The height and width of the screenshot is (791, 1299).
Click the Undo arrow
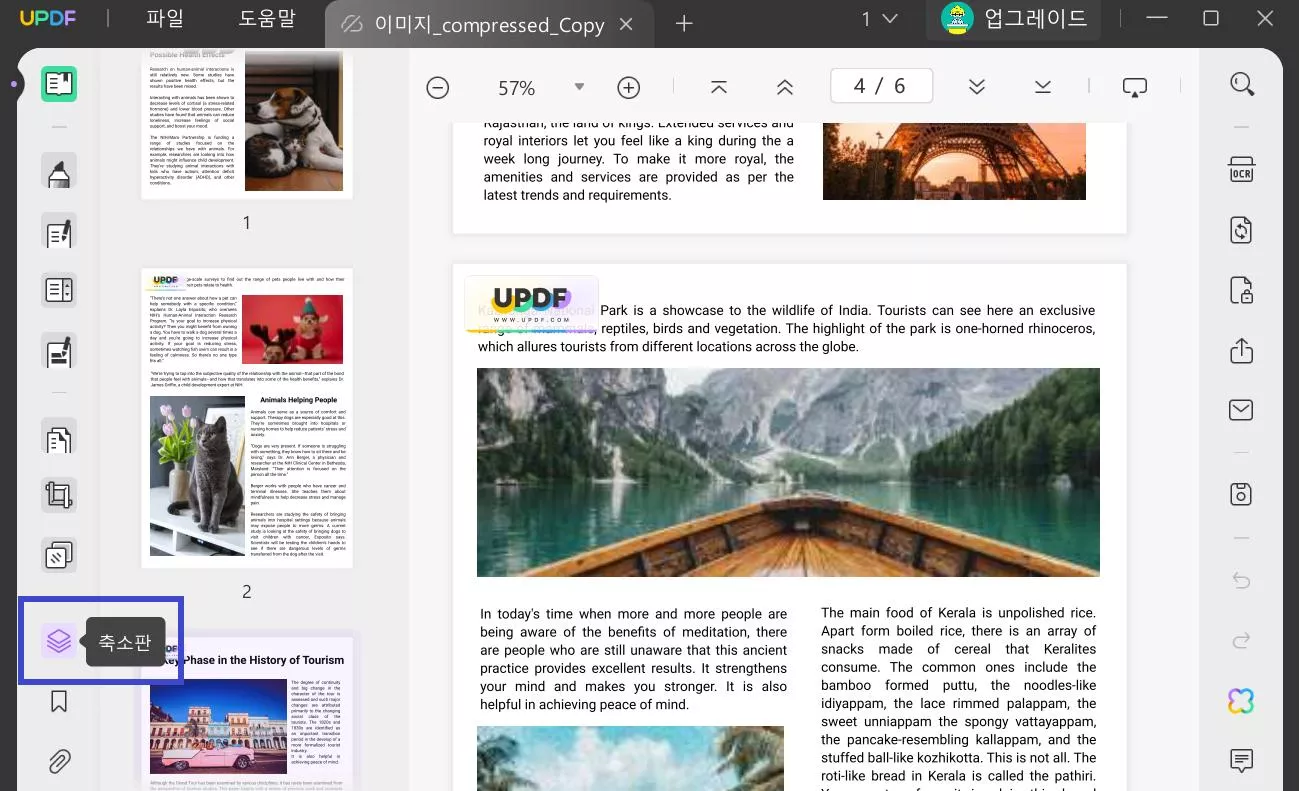point(1241,580)
